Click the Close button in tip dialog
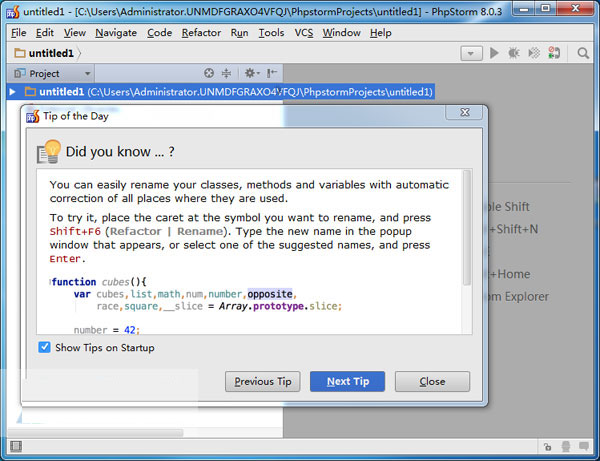 [x=432, y=381]
